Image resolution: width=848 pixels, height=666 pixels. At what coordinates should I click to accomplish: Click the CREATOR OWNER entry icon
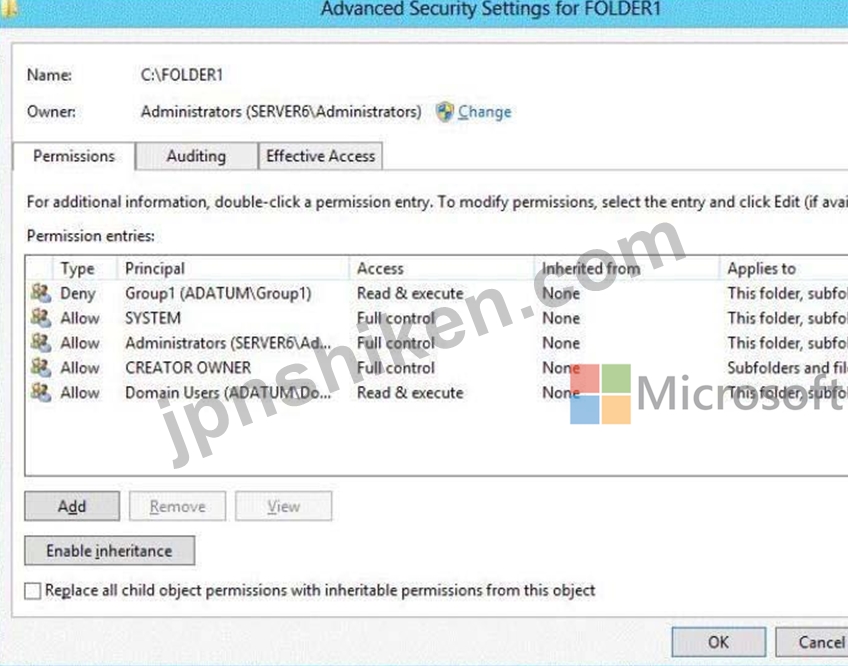pyautogui.click(x=41, y=367)
